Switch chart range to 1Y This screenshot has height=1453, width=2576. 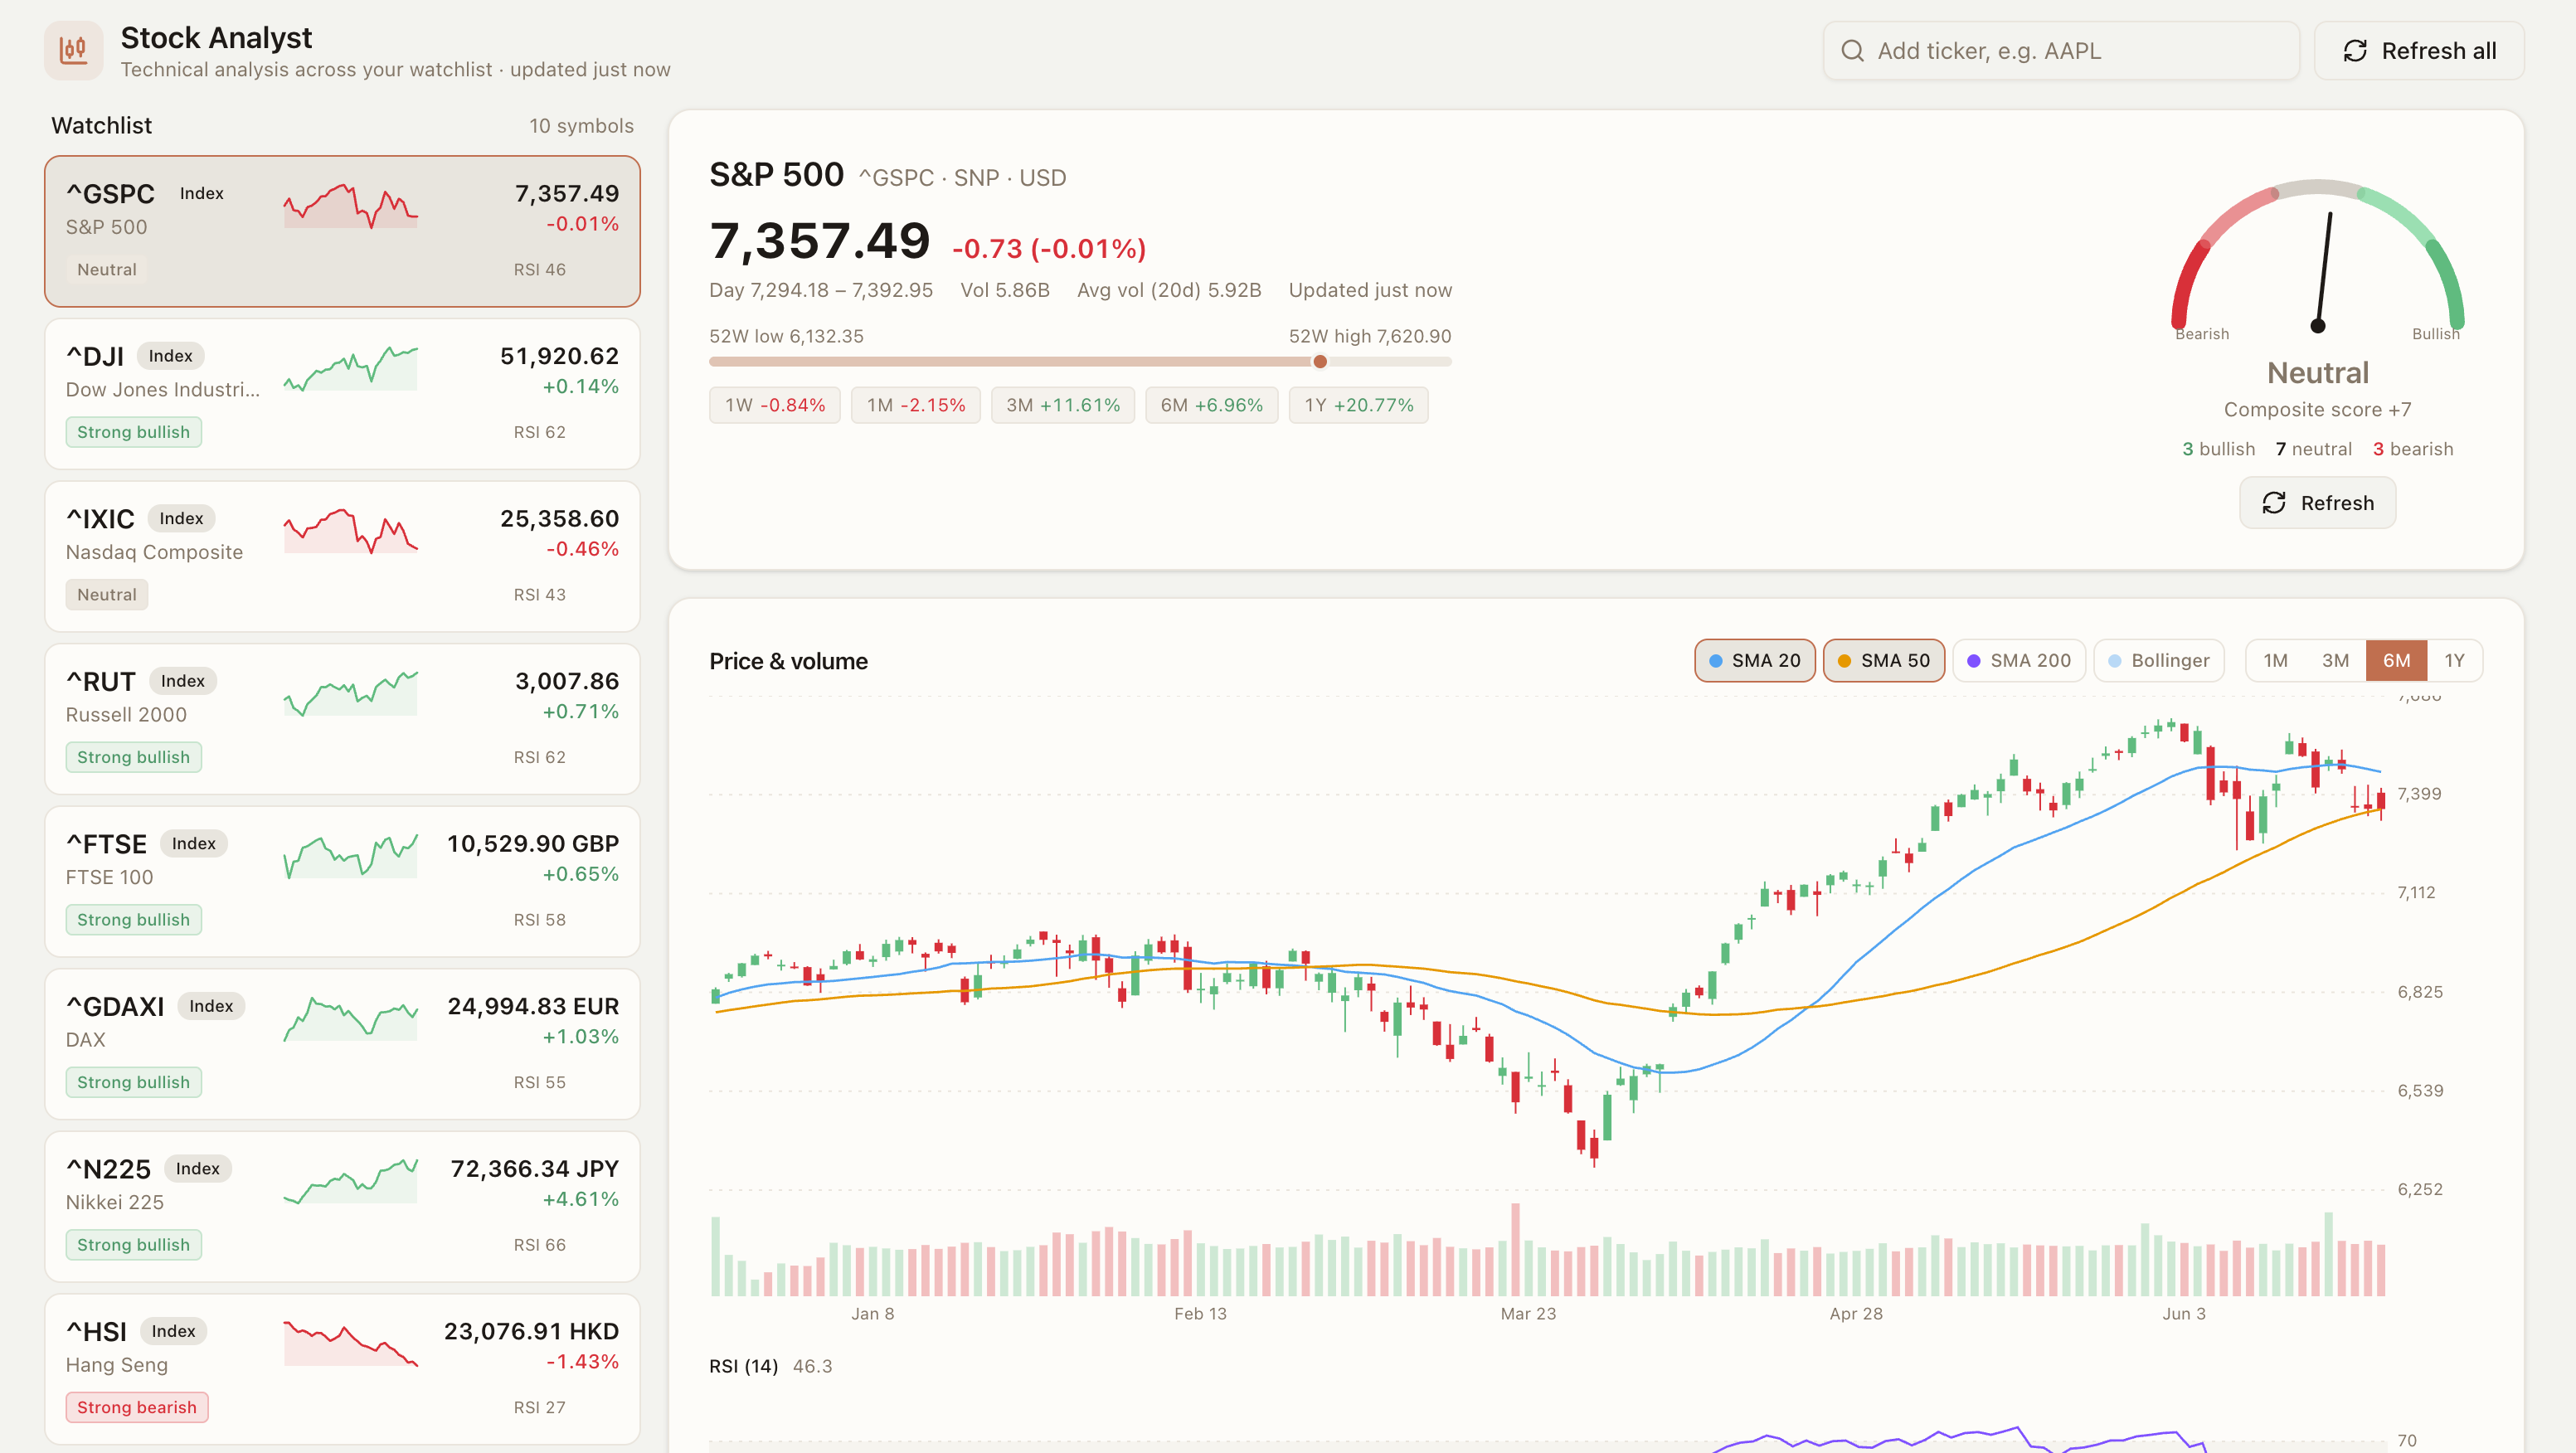coord(2454,661)
